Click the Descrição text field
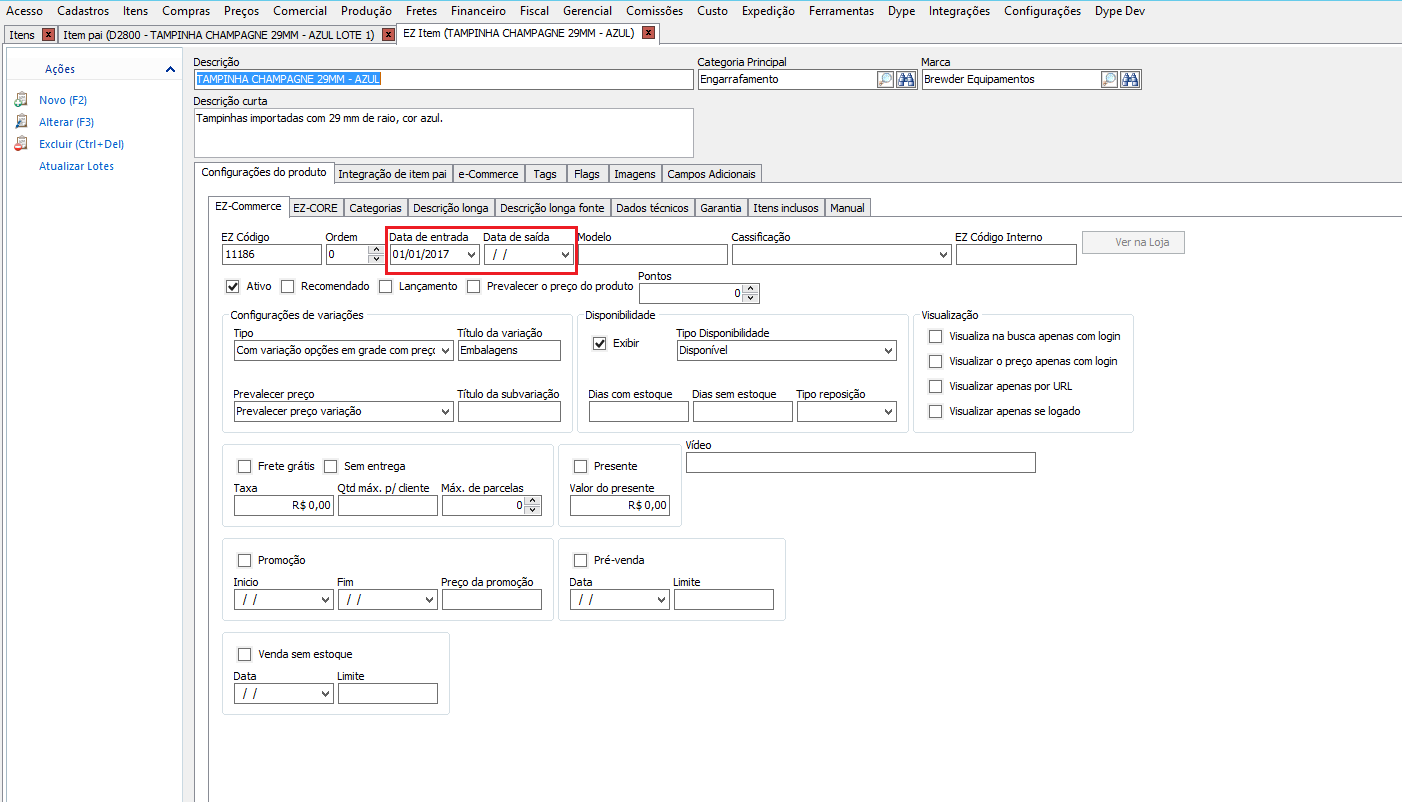The height and width of the screenshot is (802, 1402). pyautogui.click(x=443, y=79)
